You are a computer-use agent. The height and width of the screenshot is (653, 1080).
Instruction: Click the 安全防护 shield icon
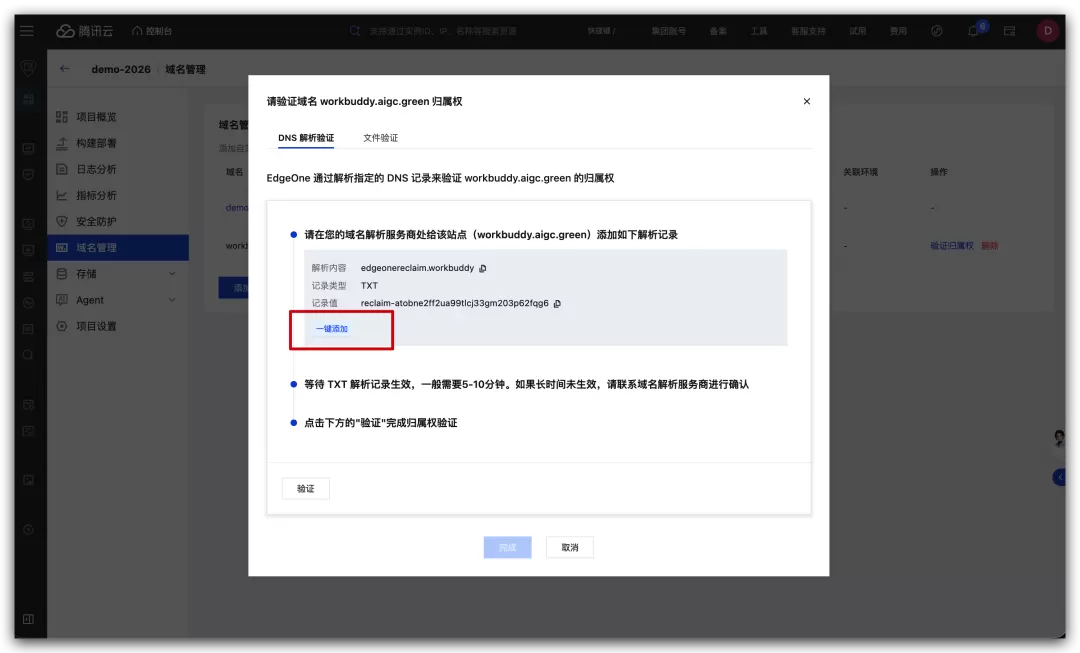62,222
